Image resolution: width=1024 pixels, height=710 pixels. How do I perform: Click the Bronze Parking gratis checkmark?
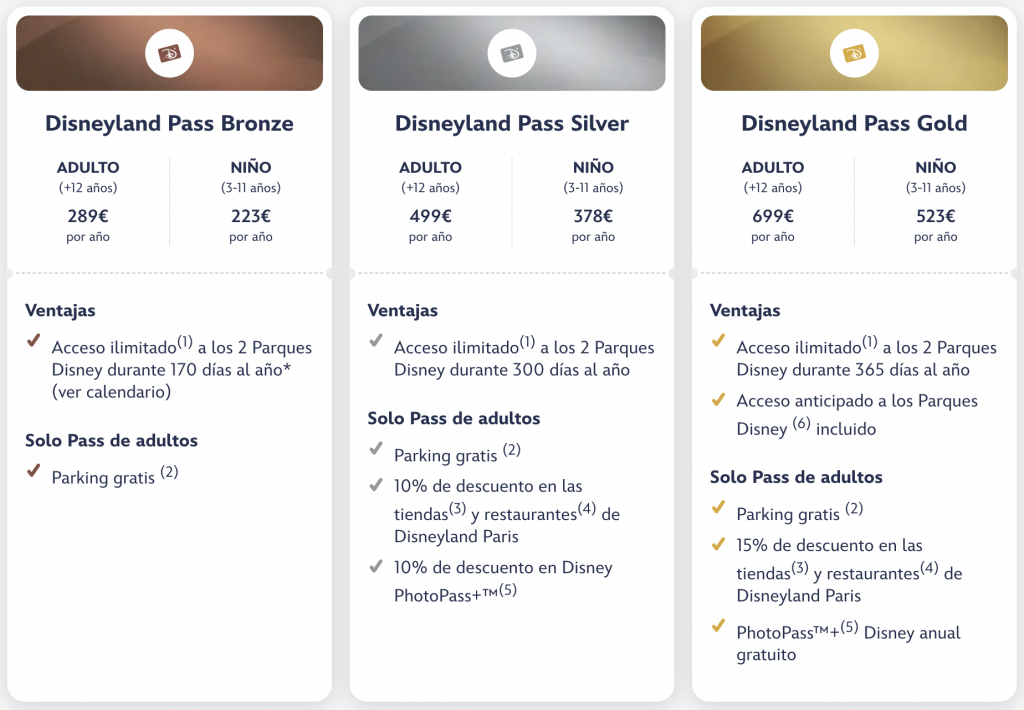pyautogui.click(x=33, y=470)
